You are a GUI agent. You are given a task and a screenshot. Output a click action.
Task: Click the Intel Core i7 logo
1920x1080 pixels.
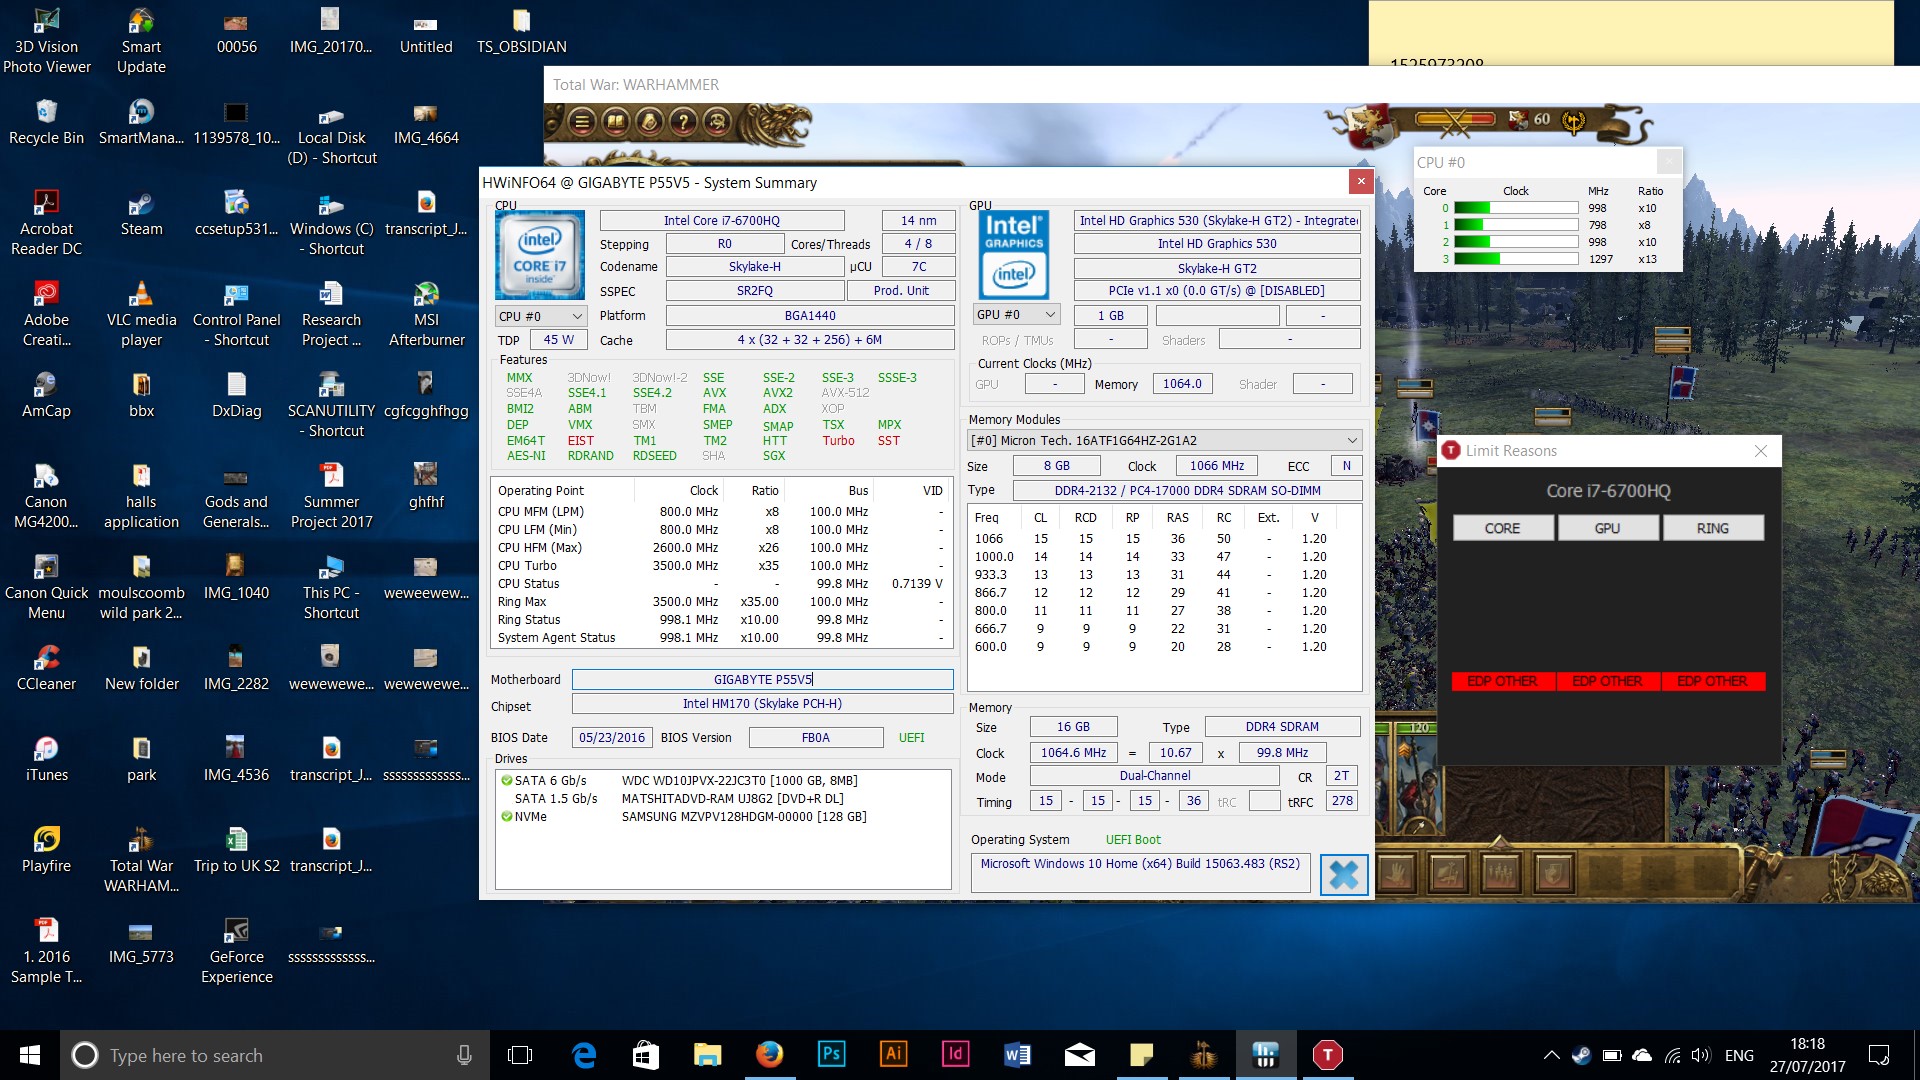540,256
